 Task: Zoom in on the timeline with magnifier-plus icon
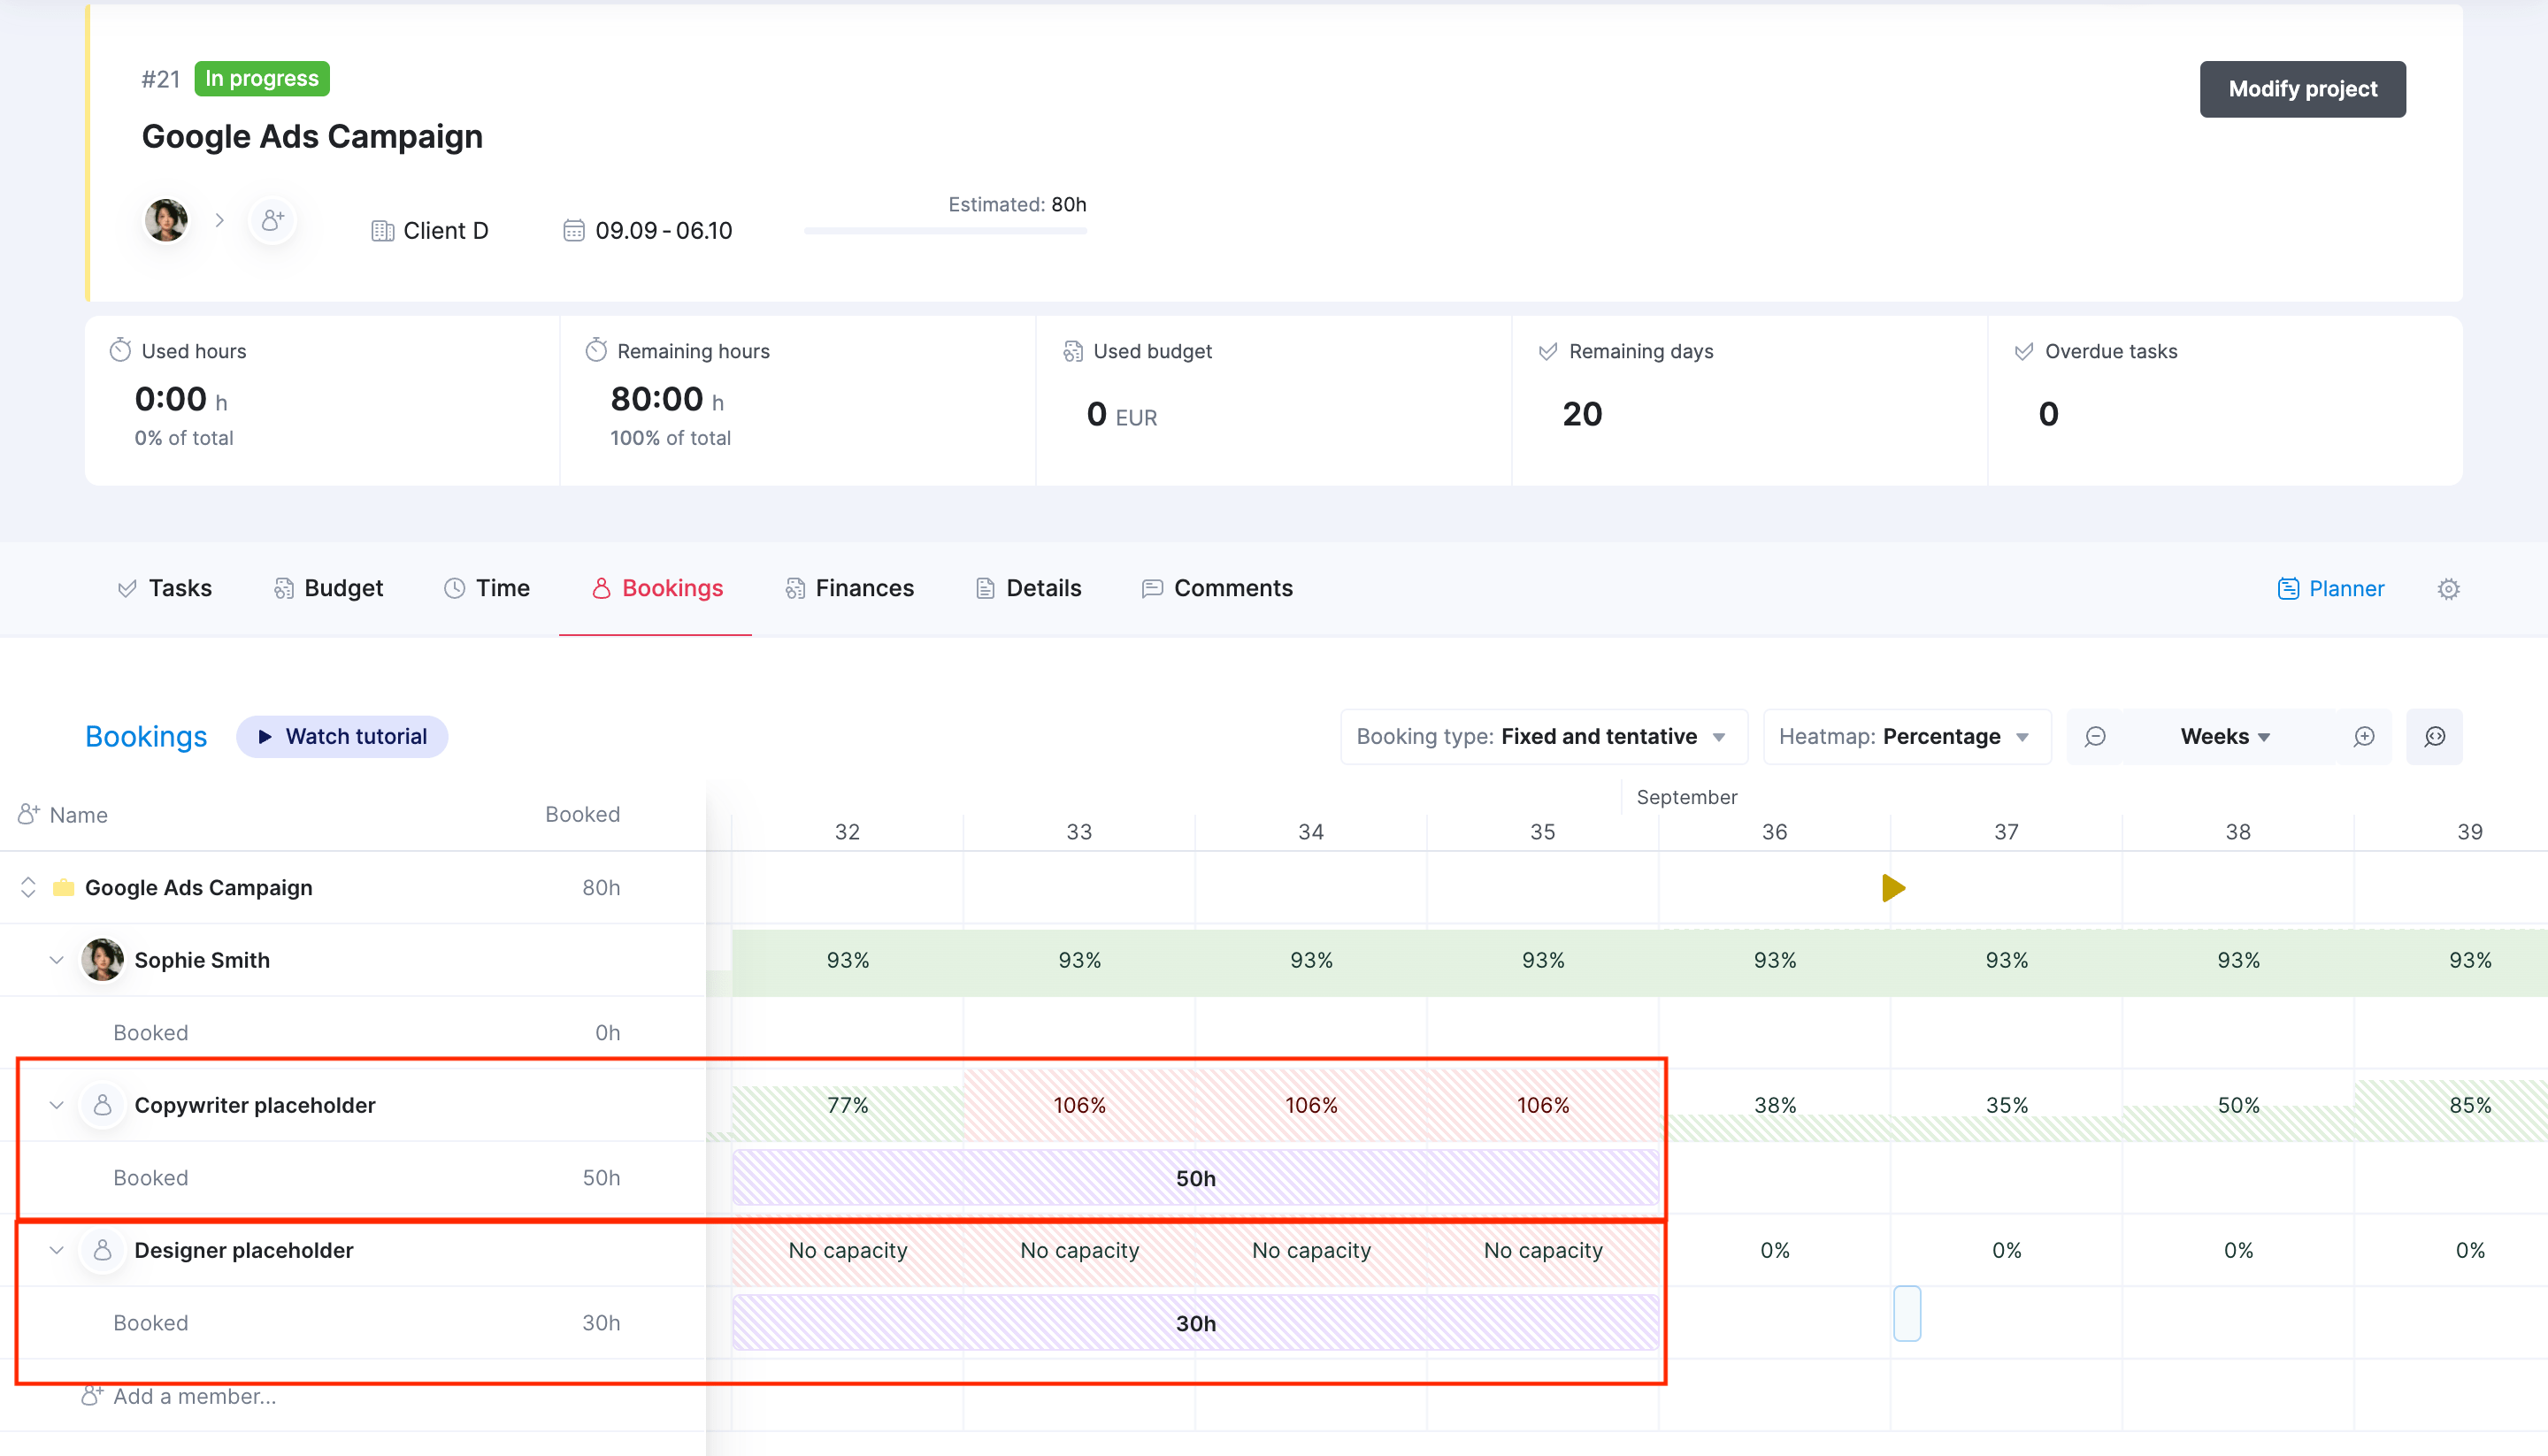click(x=2364, y=737)
